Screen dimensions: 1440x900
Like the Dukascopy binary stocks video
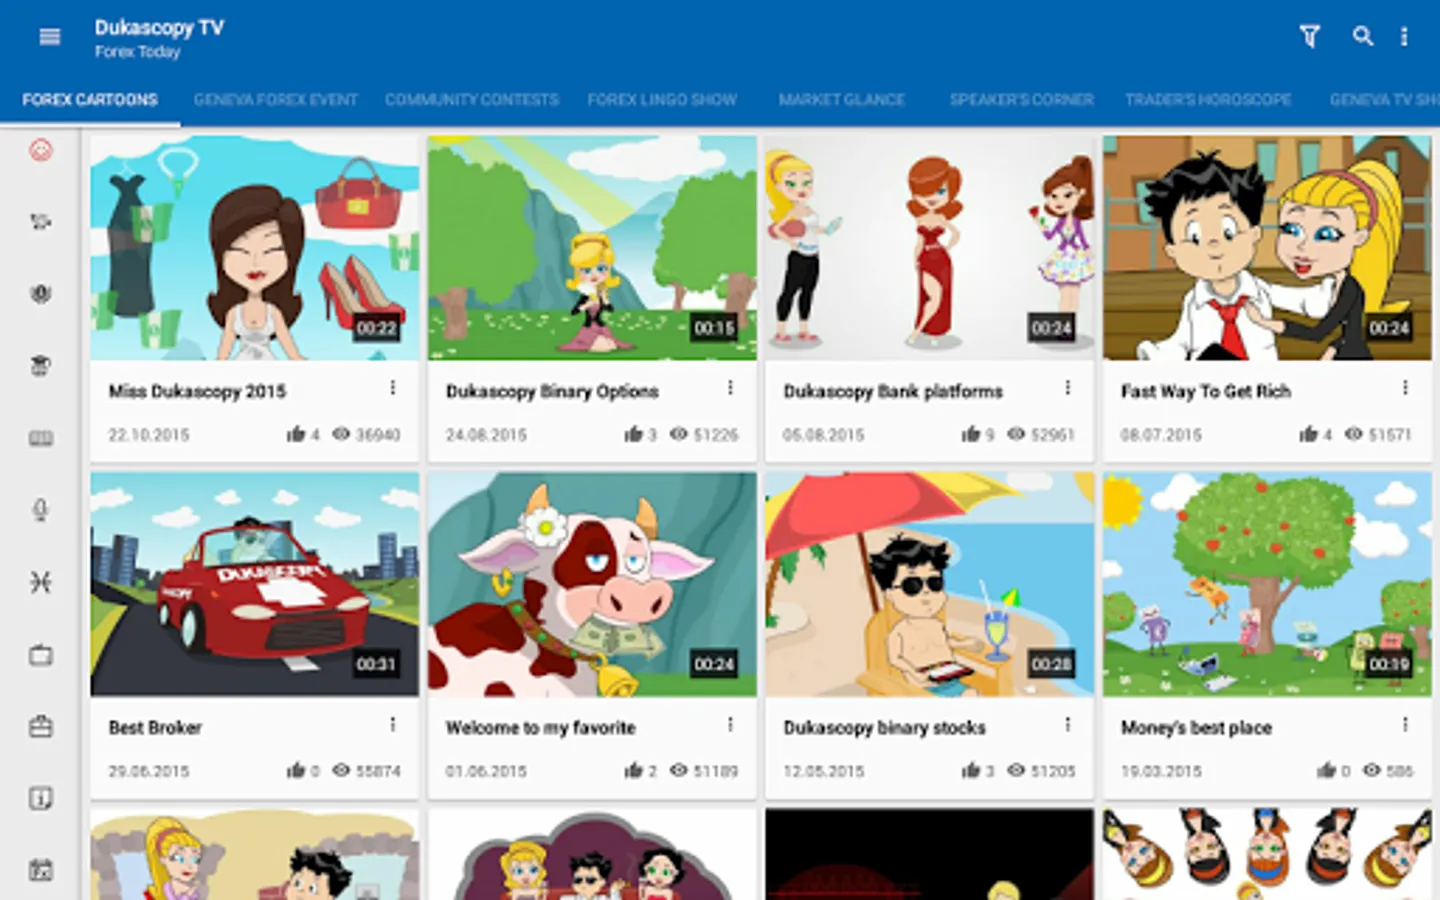(971, 770)
